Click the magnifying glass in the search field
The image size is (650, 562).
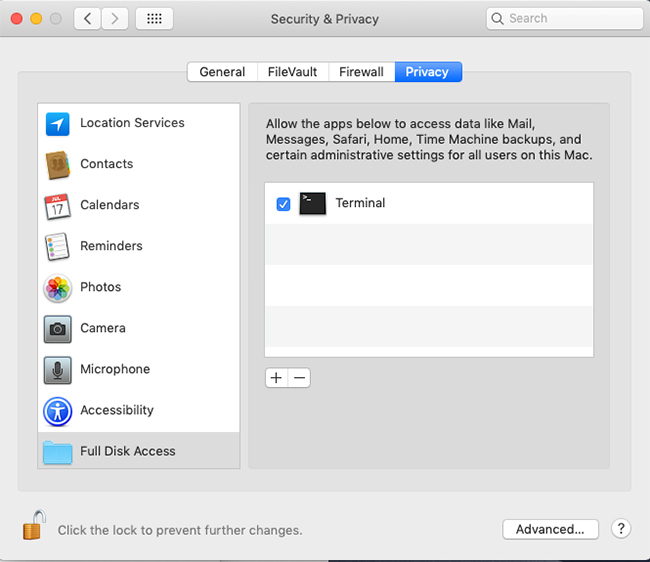click(497, 19)
